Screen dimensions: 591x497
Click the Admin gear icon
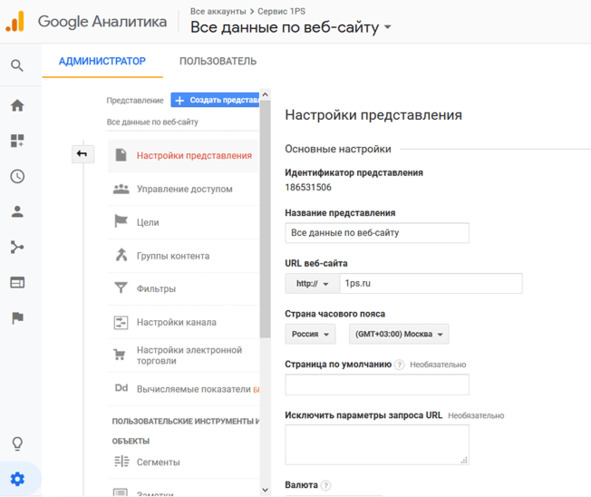click(x=17, y=479)
